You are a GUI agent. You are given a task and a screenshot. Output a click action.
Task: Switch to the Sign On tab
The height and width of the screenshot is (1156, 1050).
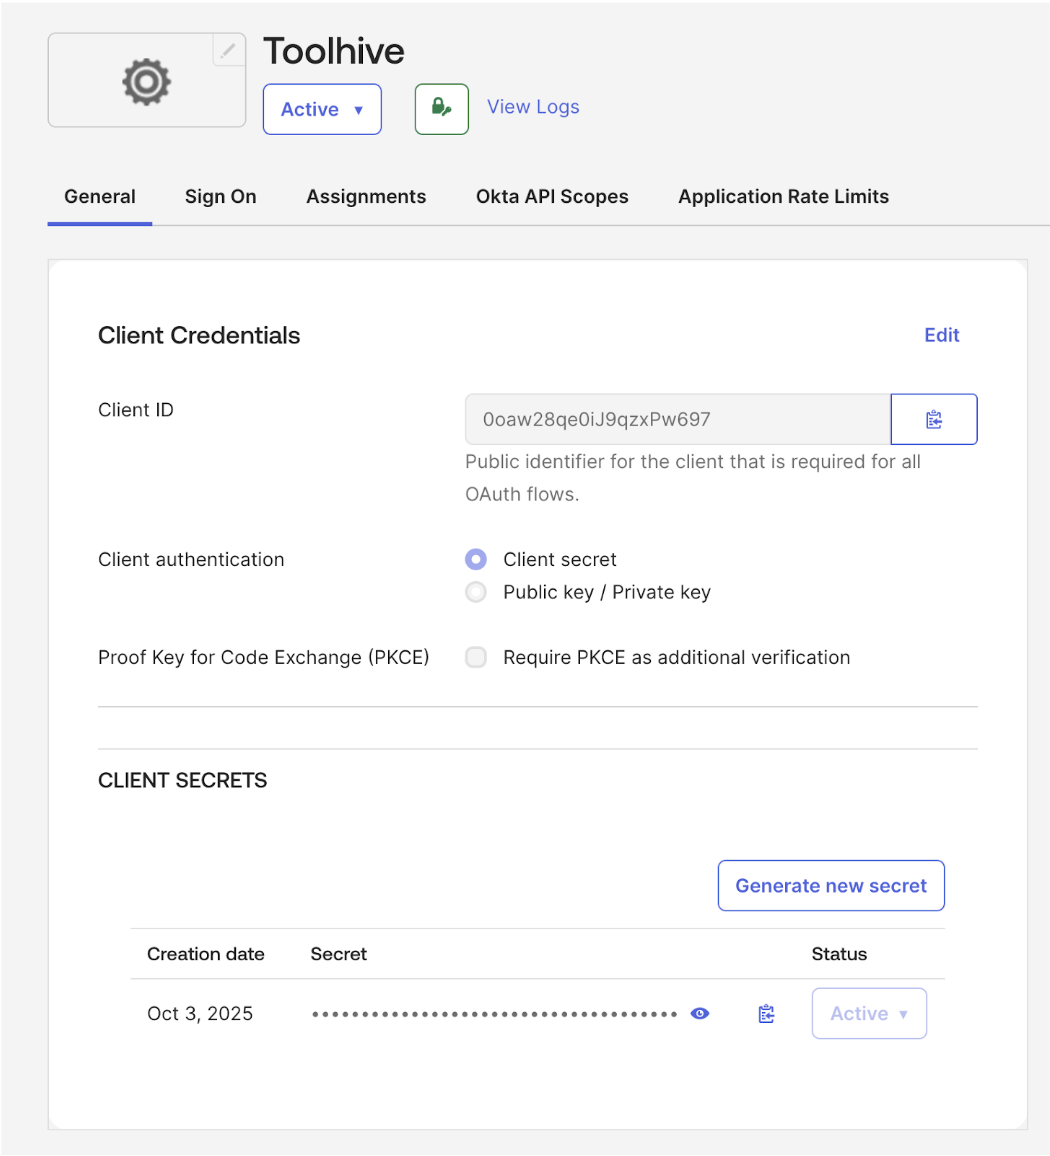click(220, 196)
